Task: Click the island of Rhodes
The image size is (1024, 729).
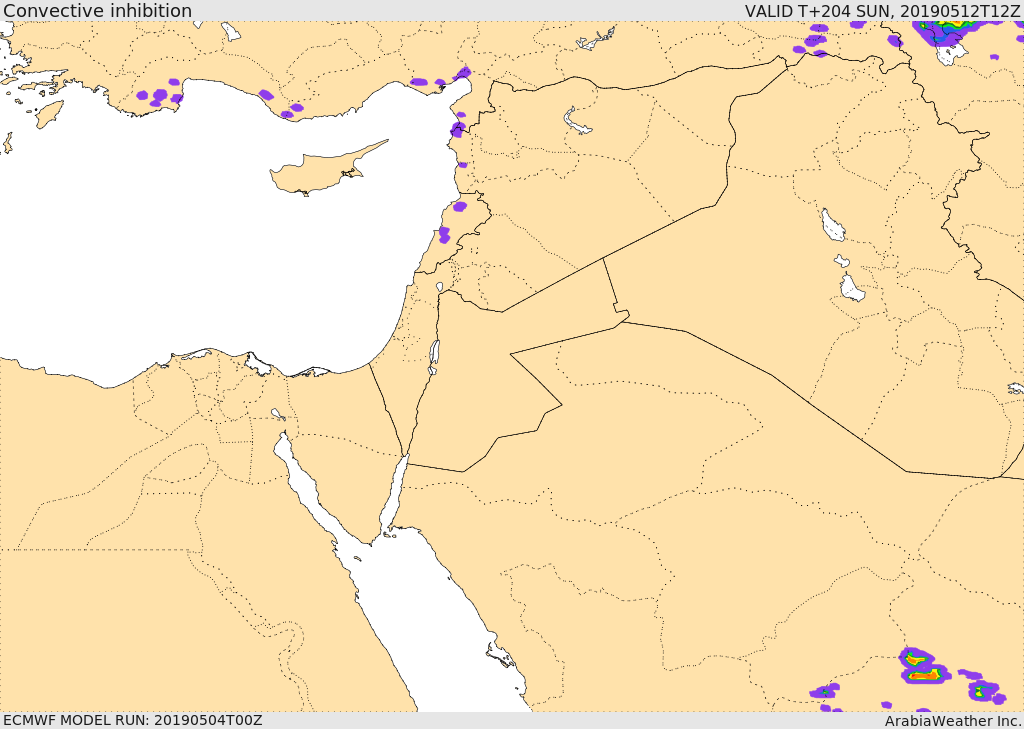Action: (48, 114)
